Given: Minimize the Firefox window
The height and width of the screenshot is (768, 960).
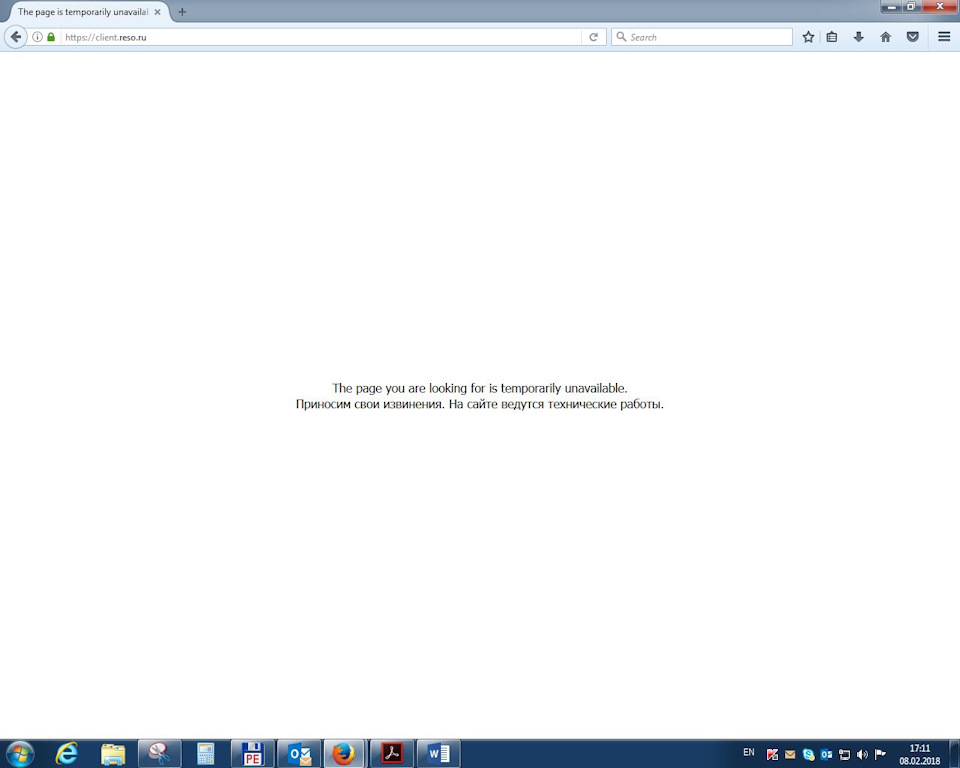Looking at the screenshot, I should [x=891, y=7].
